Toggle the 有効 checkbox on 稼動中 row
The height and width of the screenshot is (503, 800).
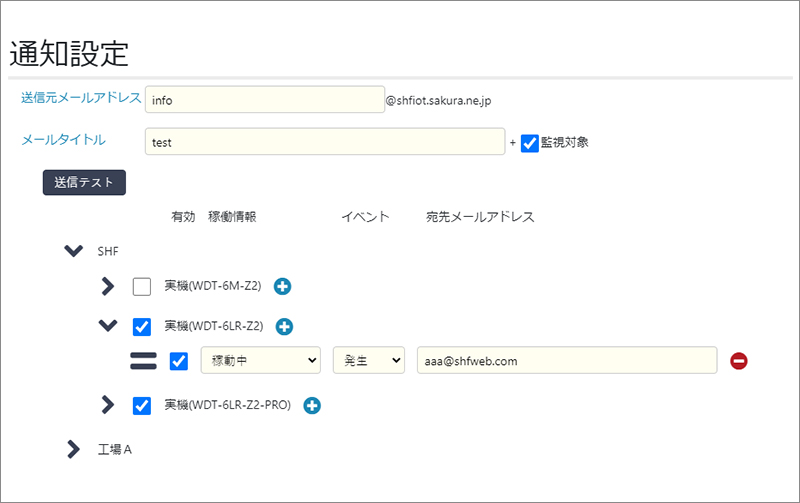click(179, 361)
